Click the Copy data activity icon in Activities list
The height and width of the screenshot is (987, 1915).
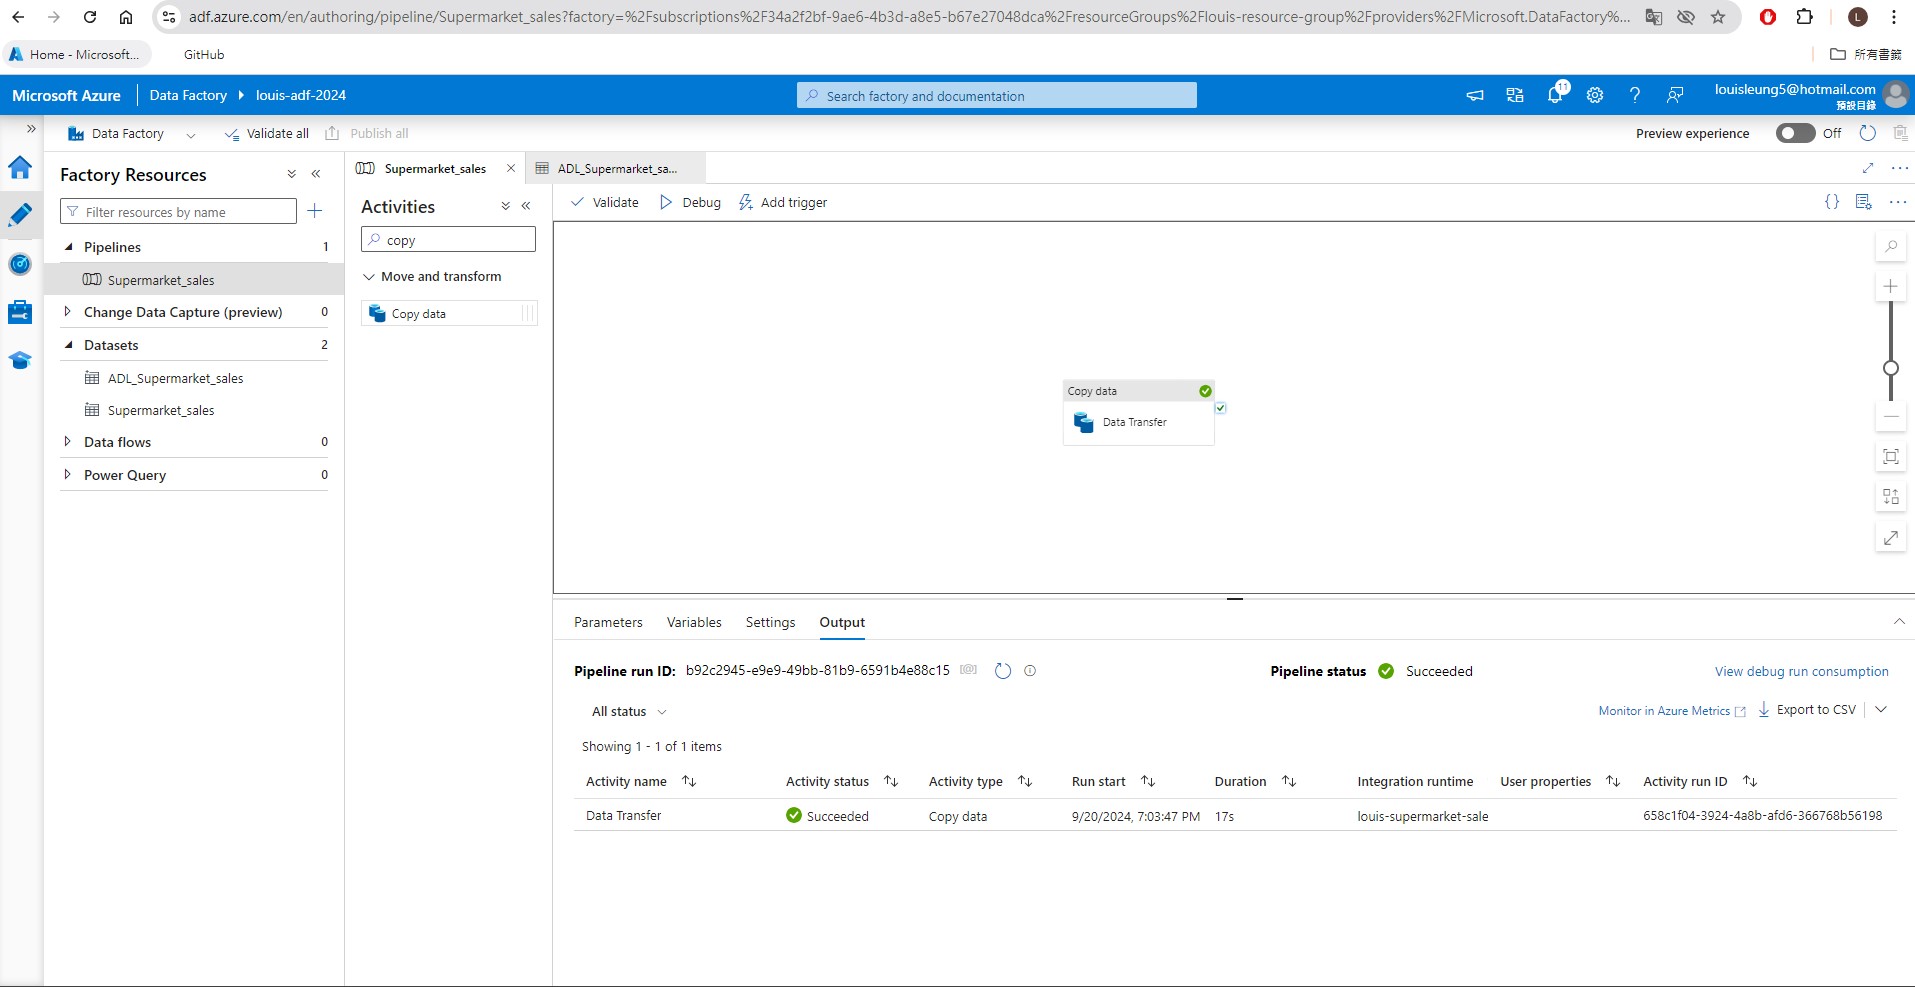pyautogui.click(x=377, y=313)
